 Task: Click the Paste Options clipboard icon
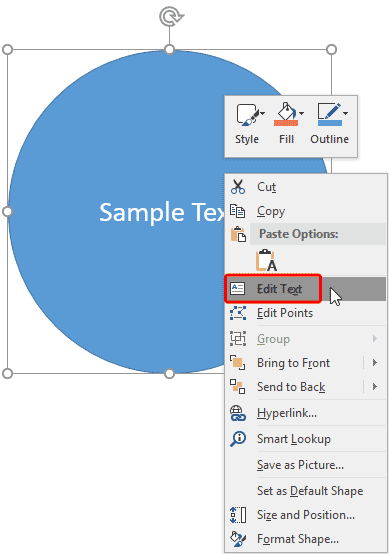[x=238, y=234]
